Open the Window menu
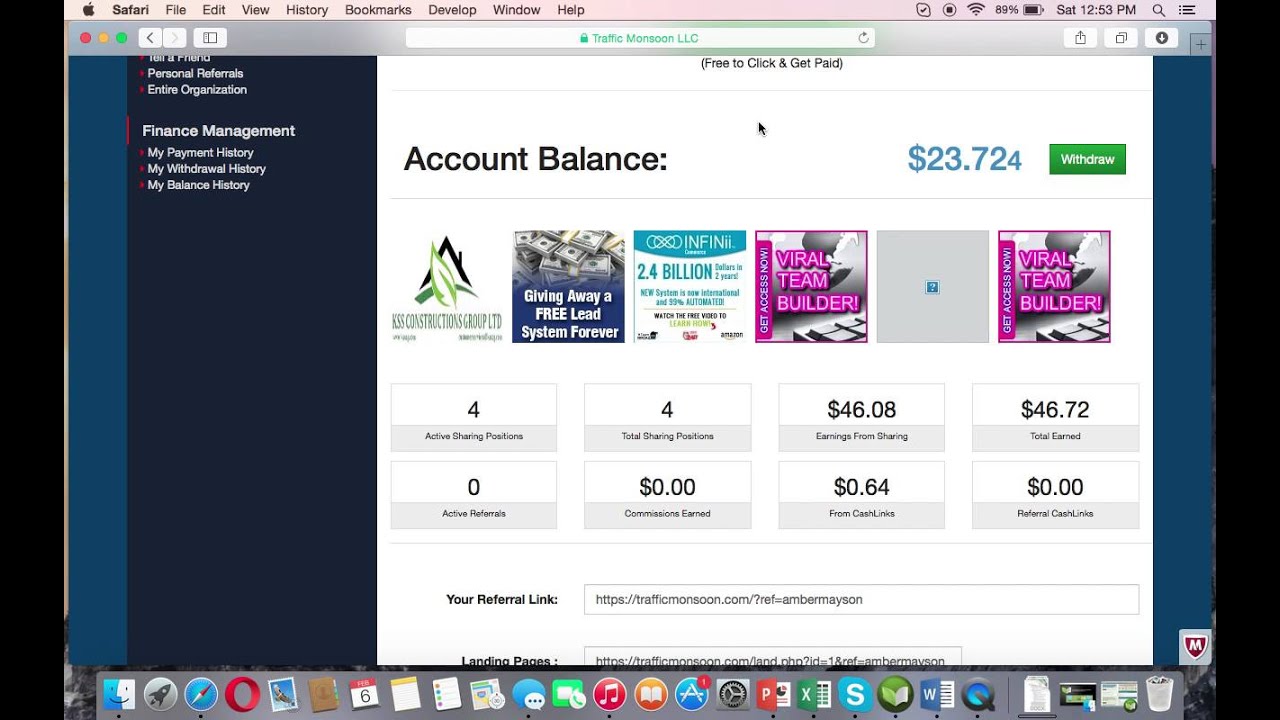This screenshot has height=720, width=1280. [x=517, y=10]
